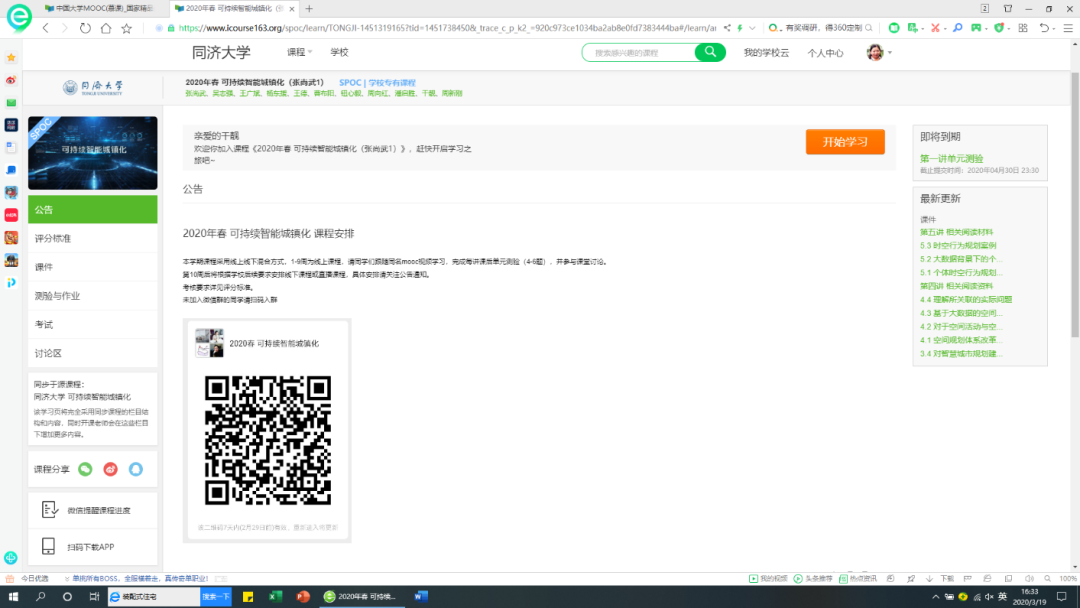Open Excel from the taskbar
The height and width of the screenshot is (608, 1080).
pyautogui.click(x=276, y=597)
